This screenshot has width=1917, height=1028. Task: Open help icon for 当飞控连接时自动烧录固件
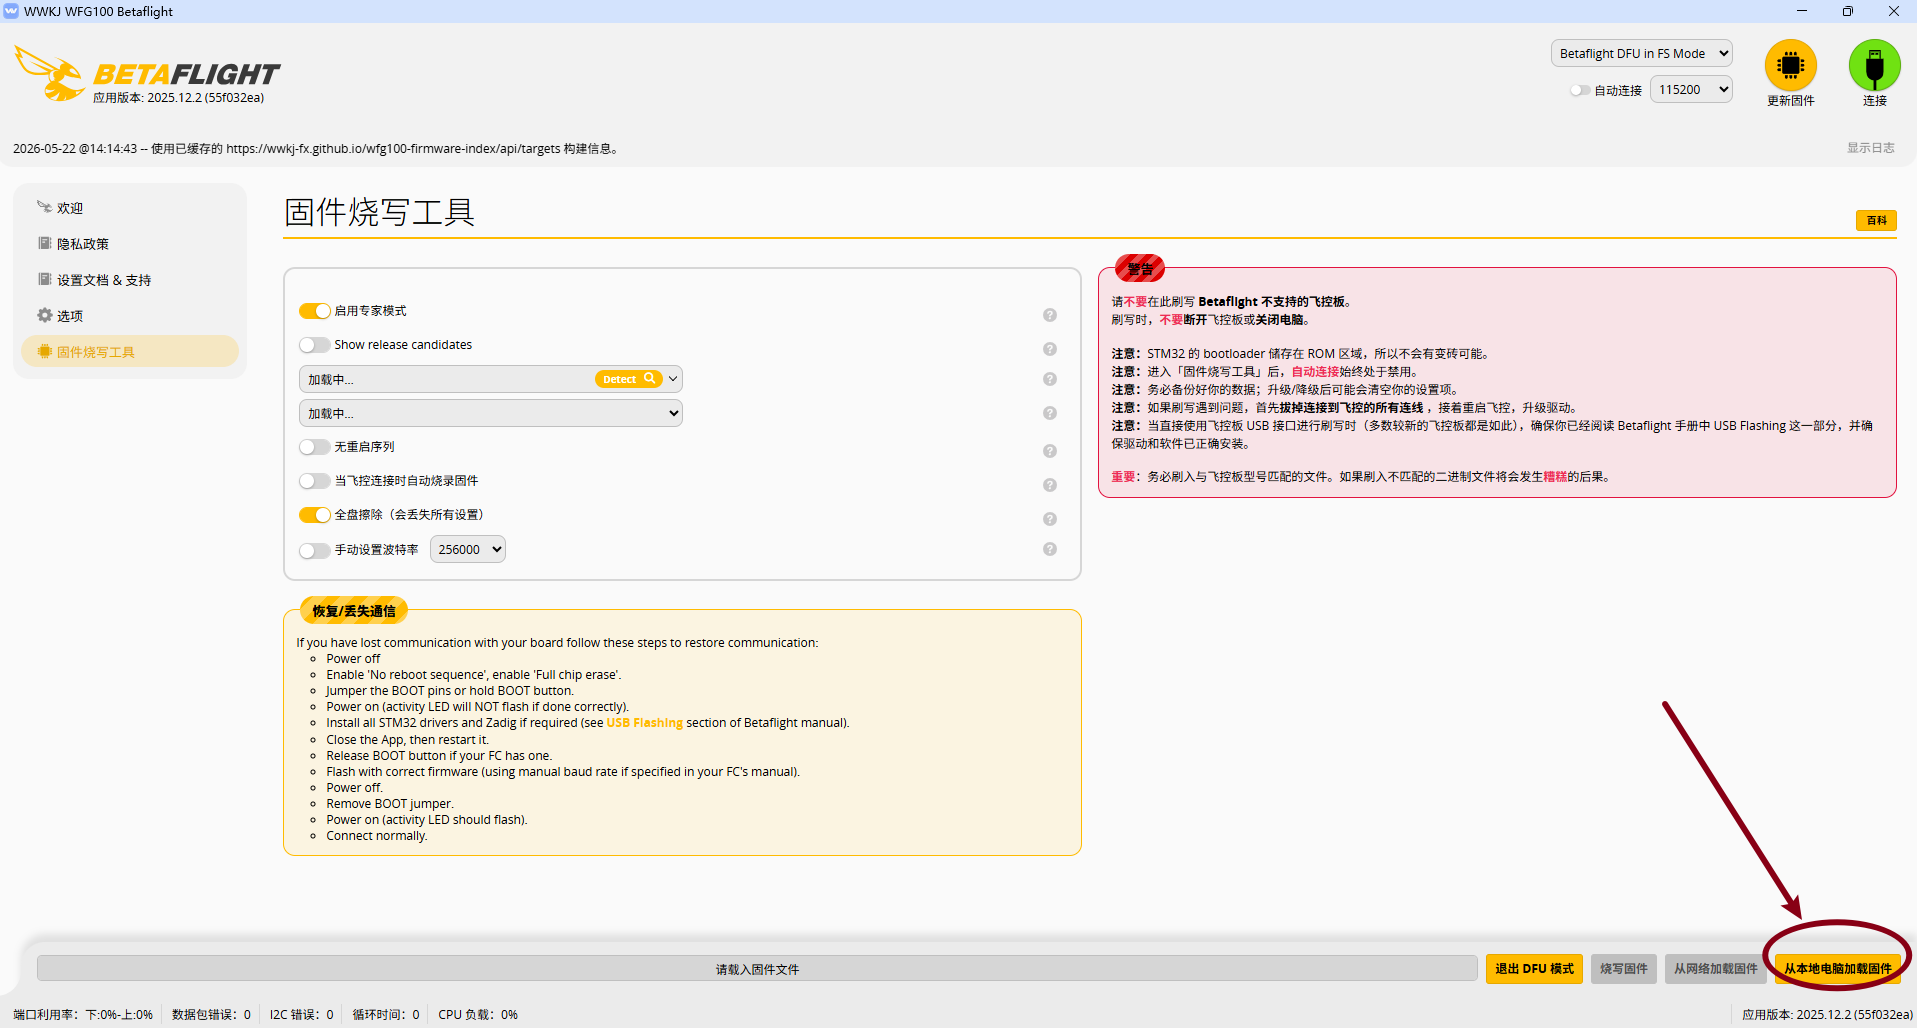(1050, 485)
